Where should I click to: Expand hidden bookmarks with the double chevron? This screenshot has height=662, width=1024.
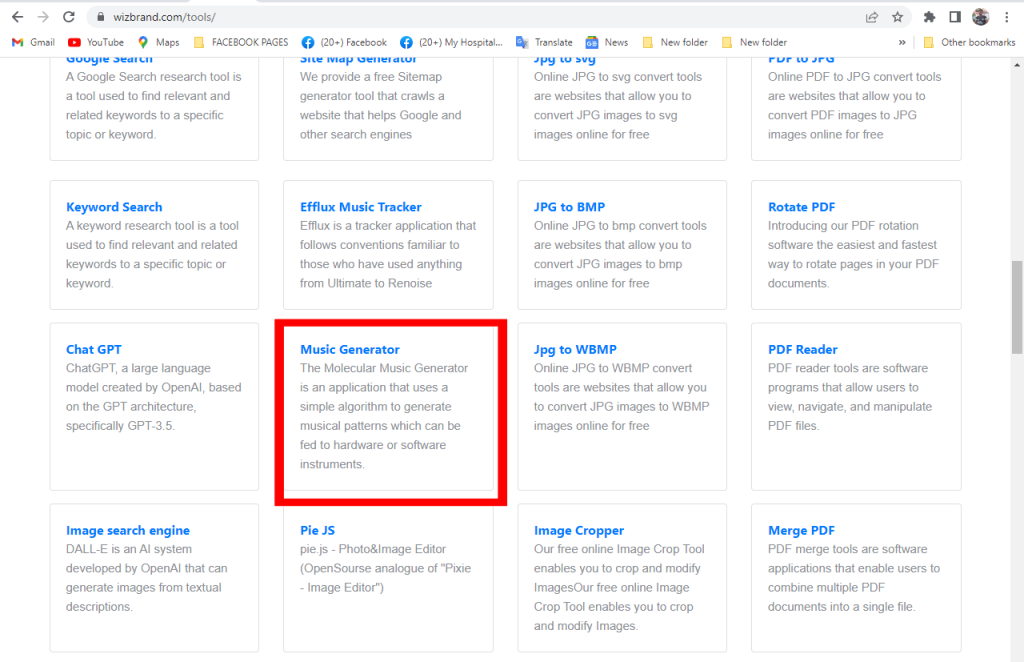(902, 42)
